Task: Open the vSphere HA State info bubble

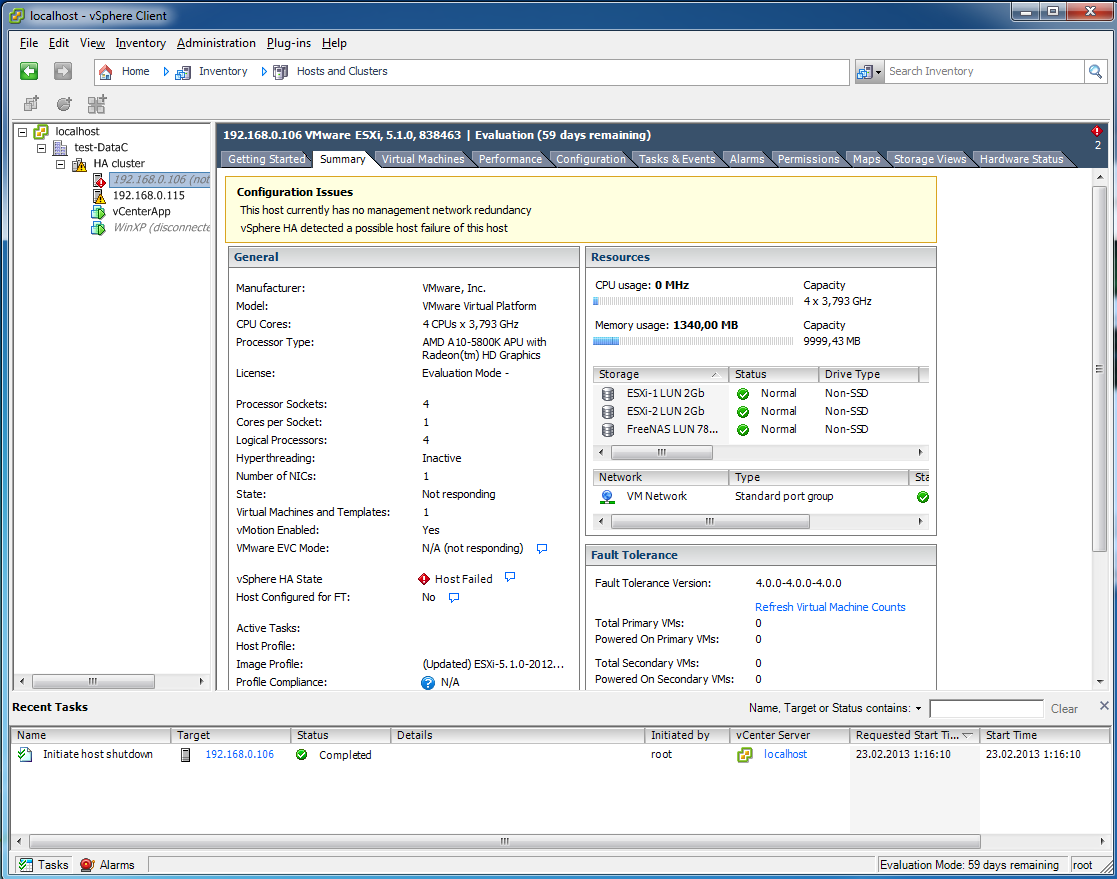Action: [510, 577]
